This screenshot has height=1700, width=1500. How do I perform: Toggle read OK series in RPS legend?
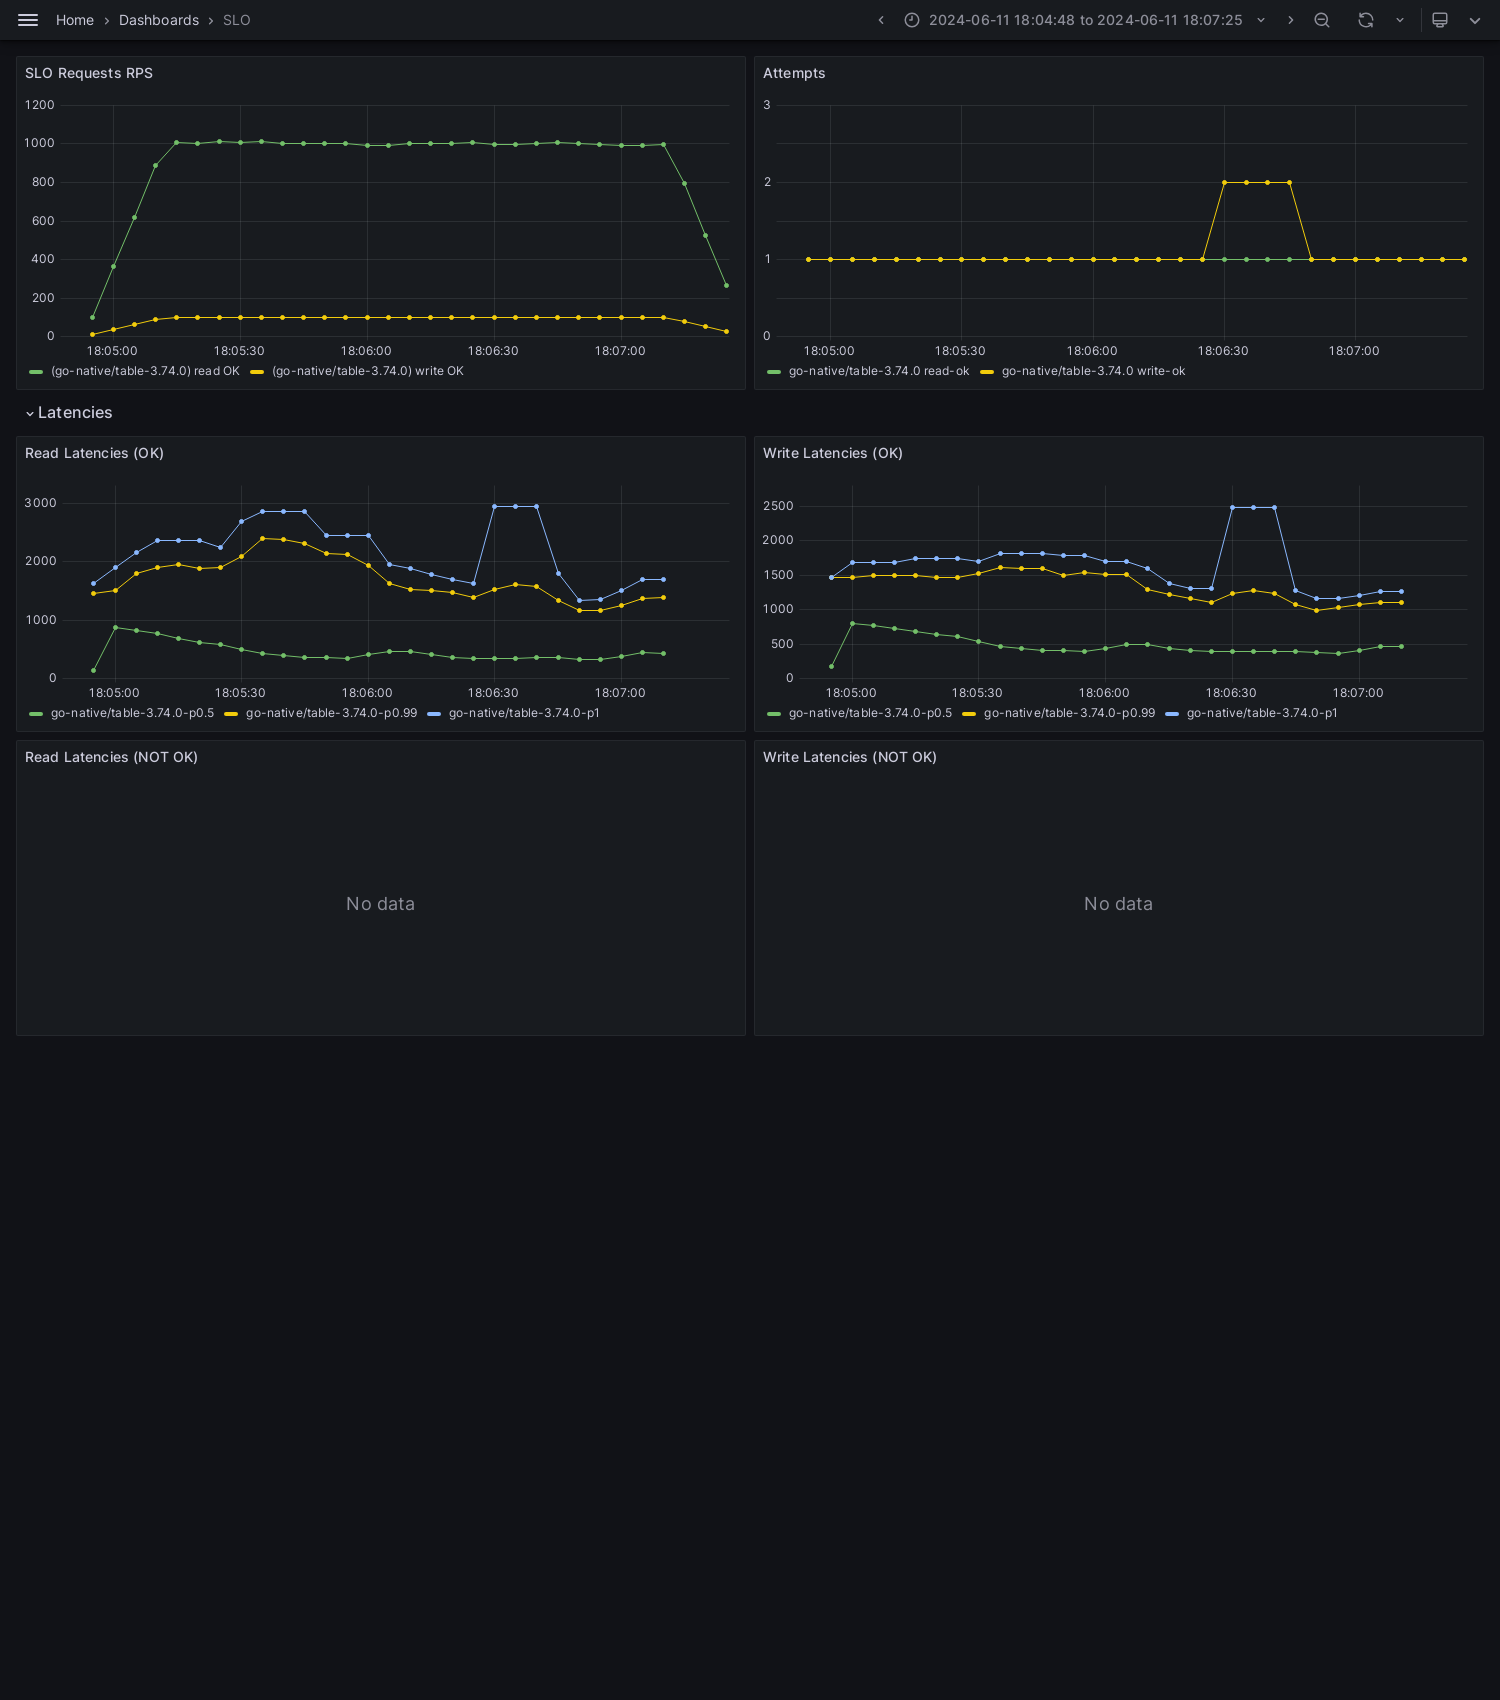coord(145,371)
